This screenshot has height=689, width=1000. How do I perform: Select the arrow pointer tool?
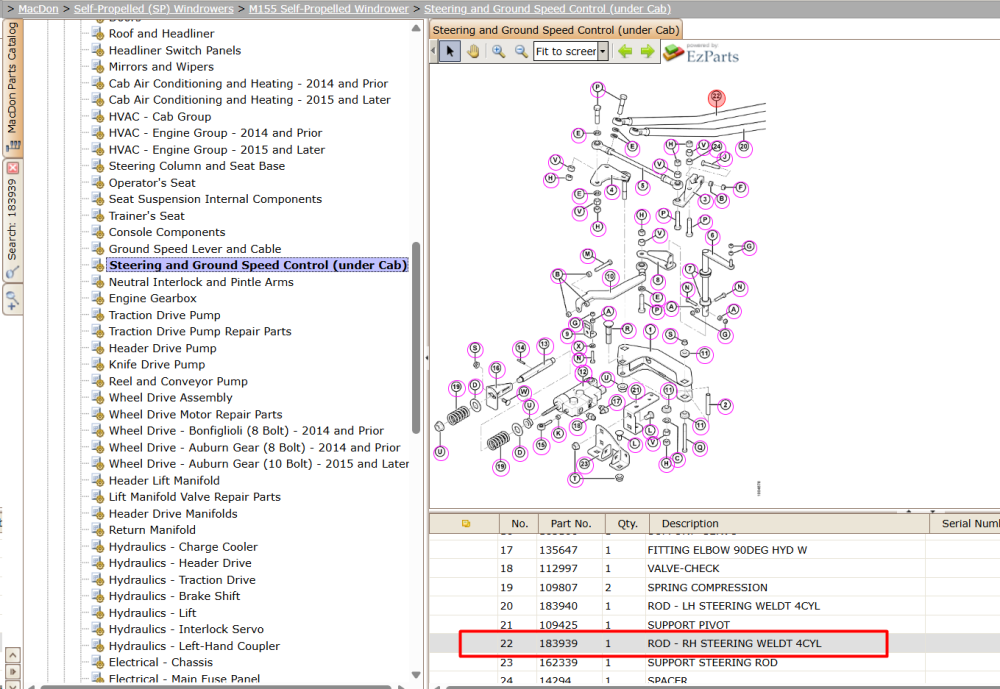click(450, 51)
